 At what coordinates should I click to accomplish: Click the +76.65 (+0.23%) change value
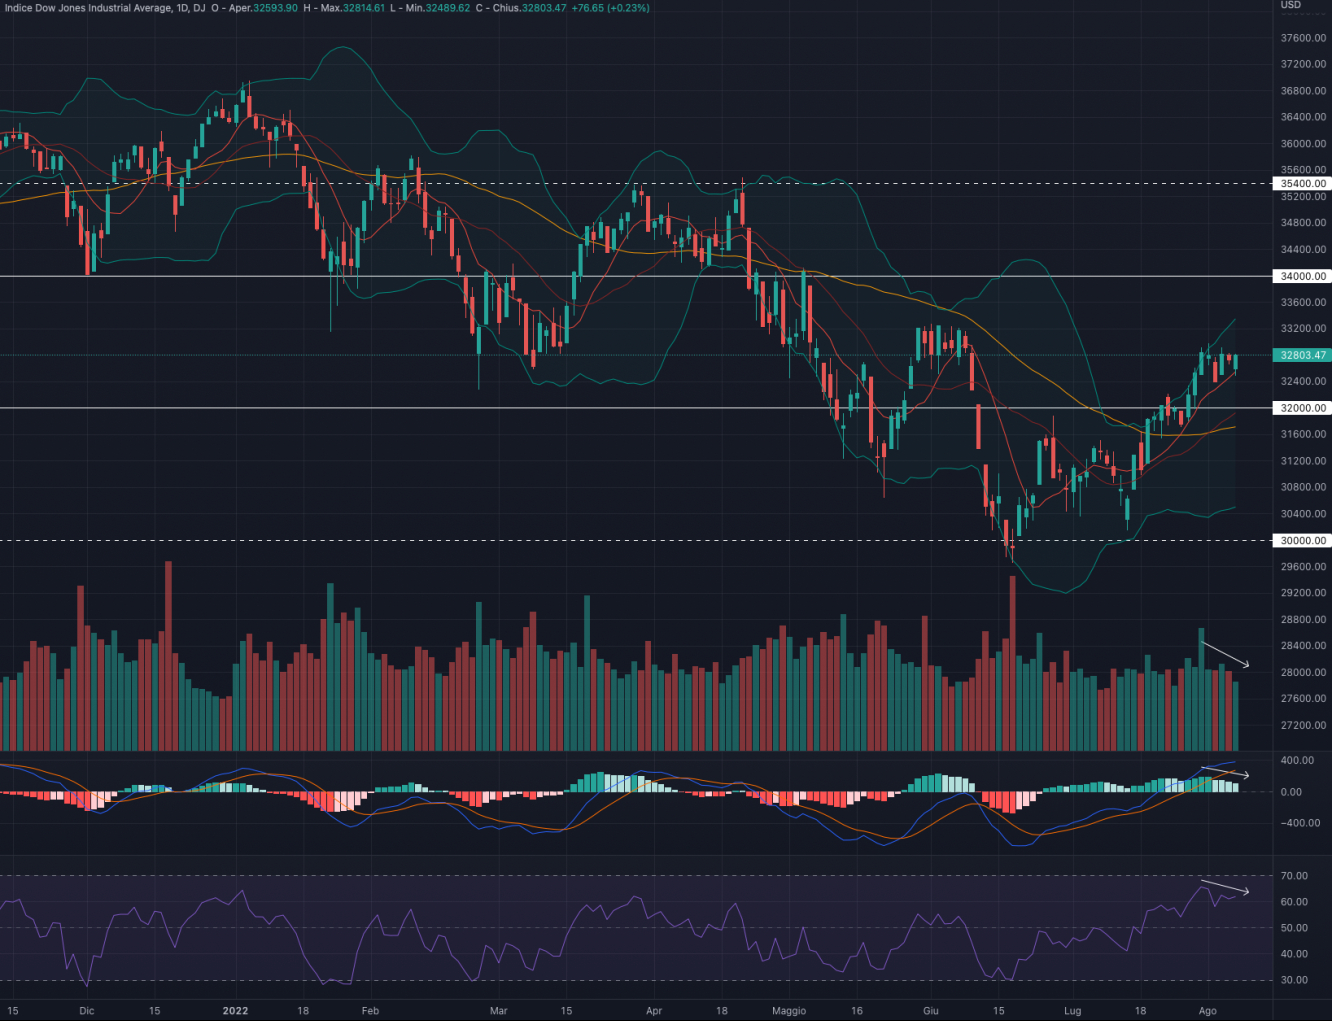click(610, 8)
